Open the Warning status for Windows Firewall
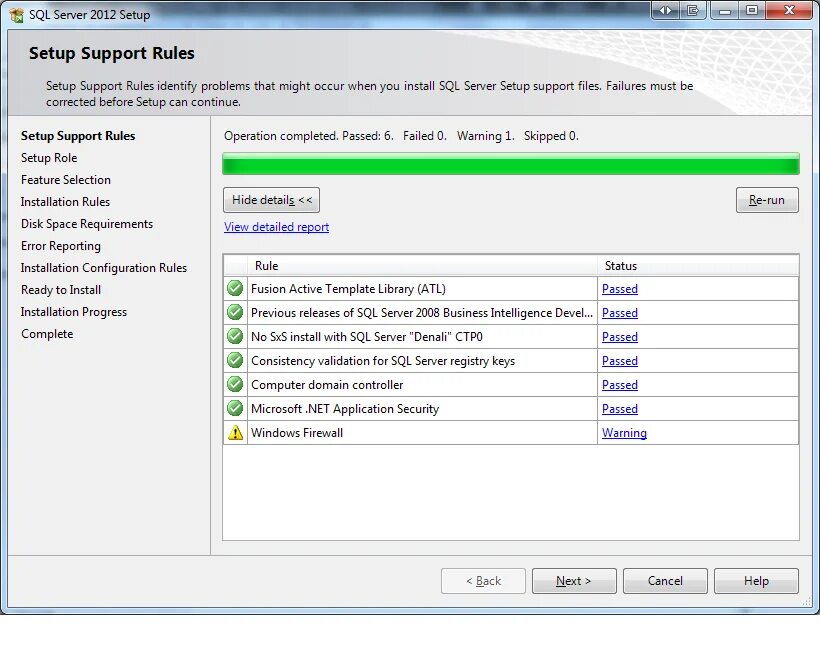This screenshot has width=820, height=669. (624, 433)
